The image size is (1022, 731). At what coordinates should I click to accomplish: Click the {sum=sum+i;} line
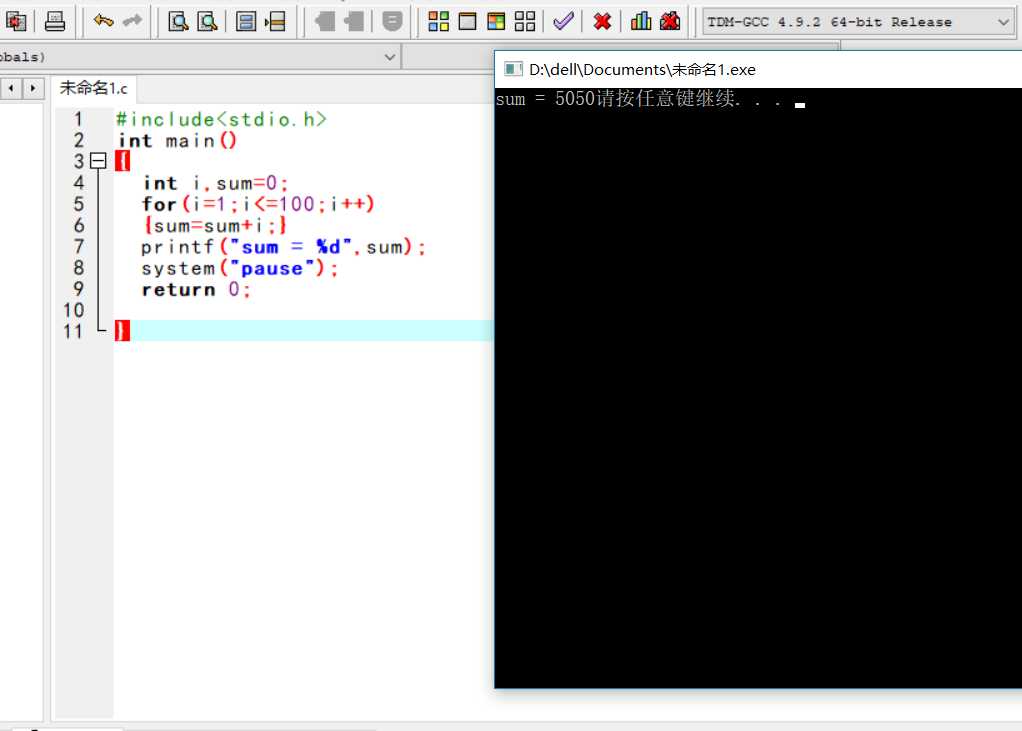(214, 225)
